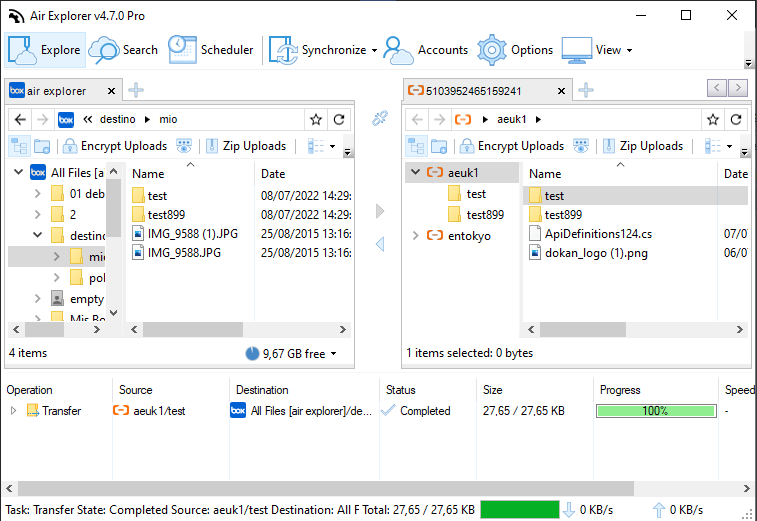The width and height of the screenshot is (757, 521).
Task: Go back in left pane navigation
Action: coord(20,119)
